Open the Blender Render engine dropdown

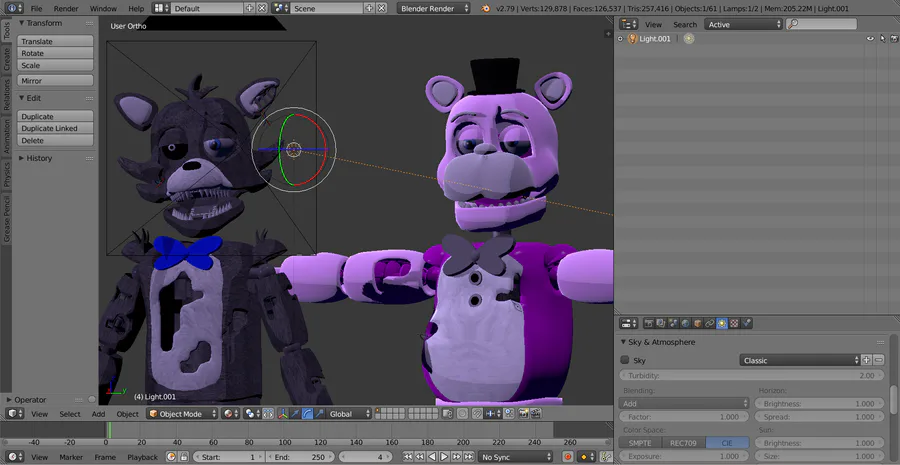(x=434, y=9)
